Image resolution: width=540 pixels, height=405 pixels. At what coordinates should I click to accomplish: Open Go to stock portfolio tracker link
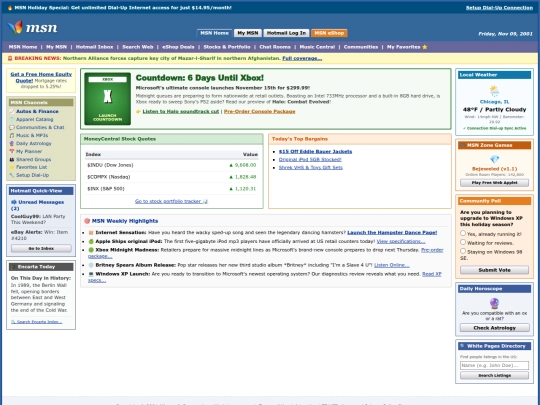point(171,201)
